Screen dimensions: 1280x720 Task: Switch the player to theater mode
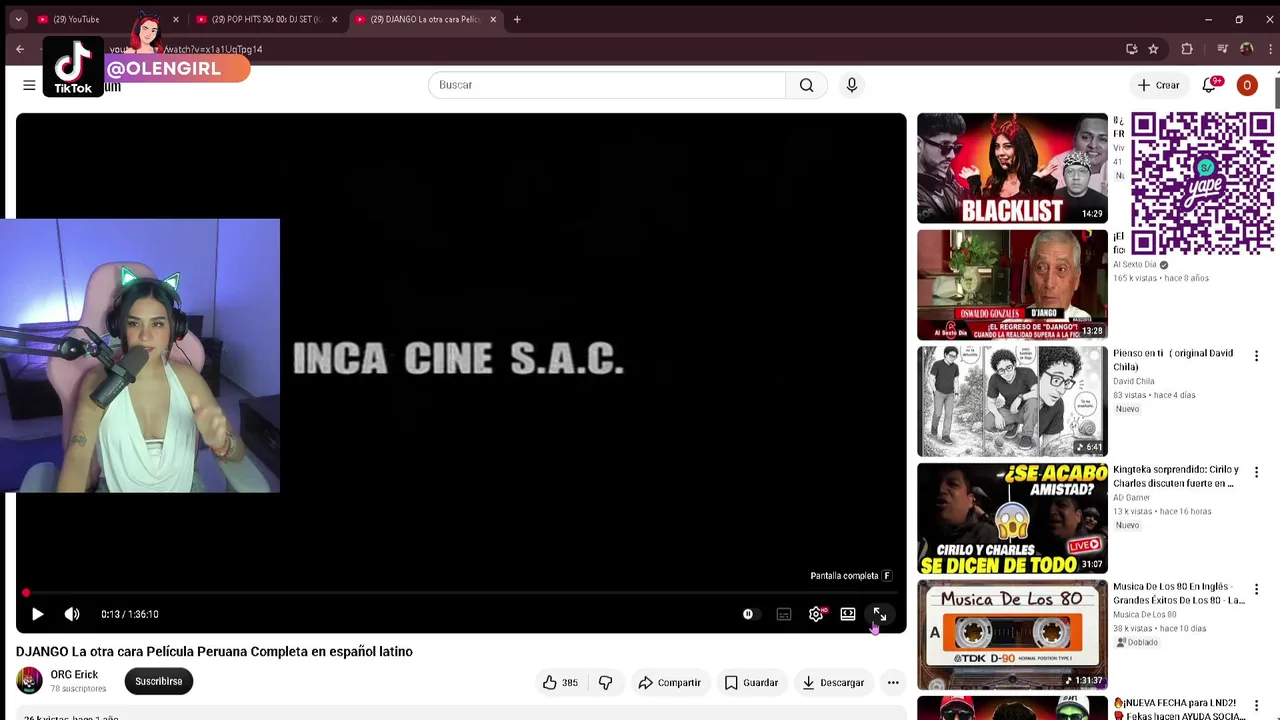coord(848,614)
